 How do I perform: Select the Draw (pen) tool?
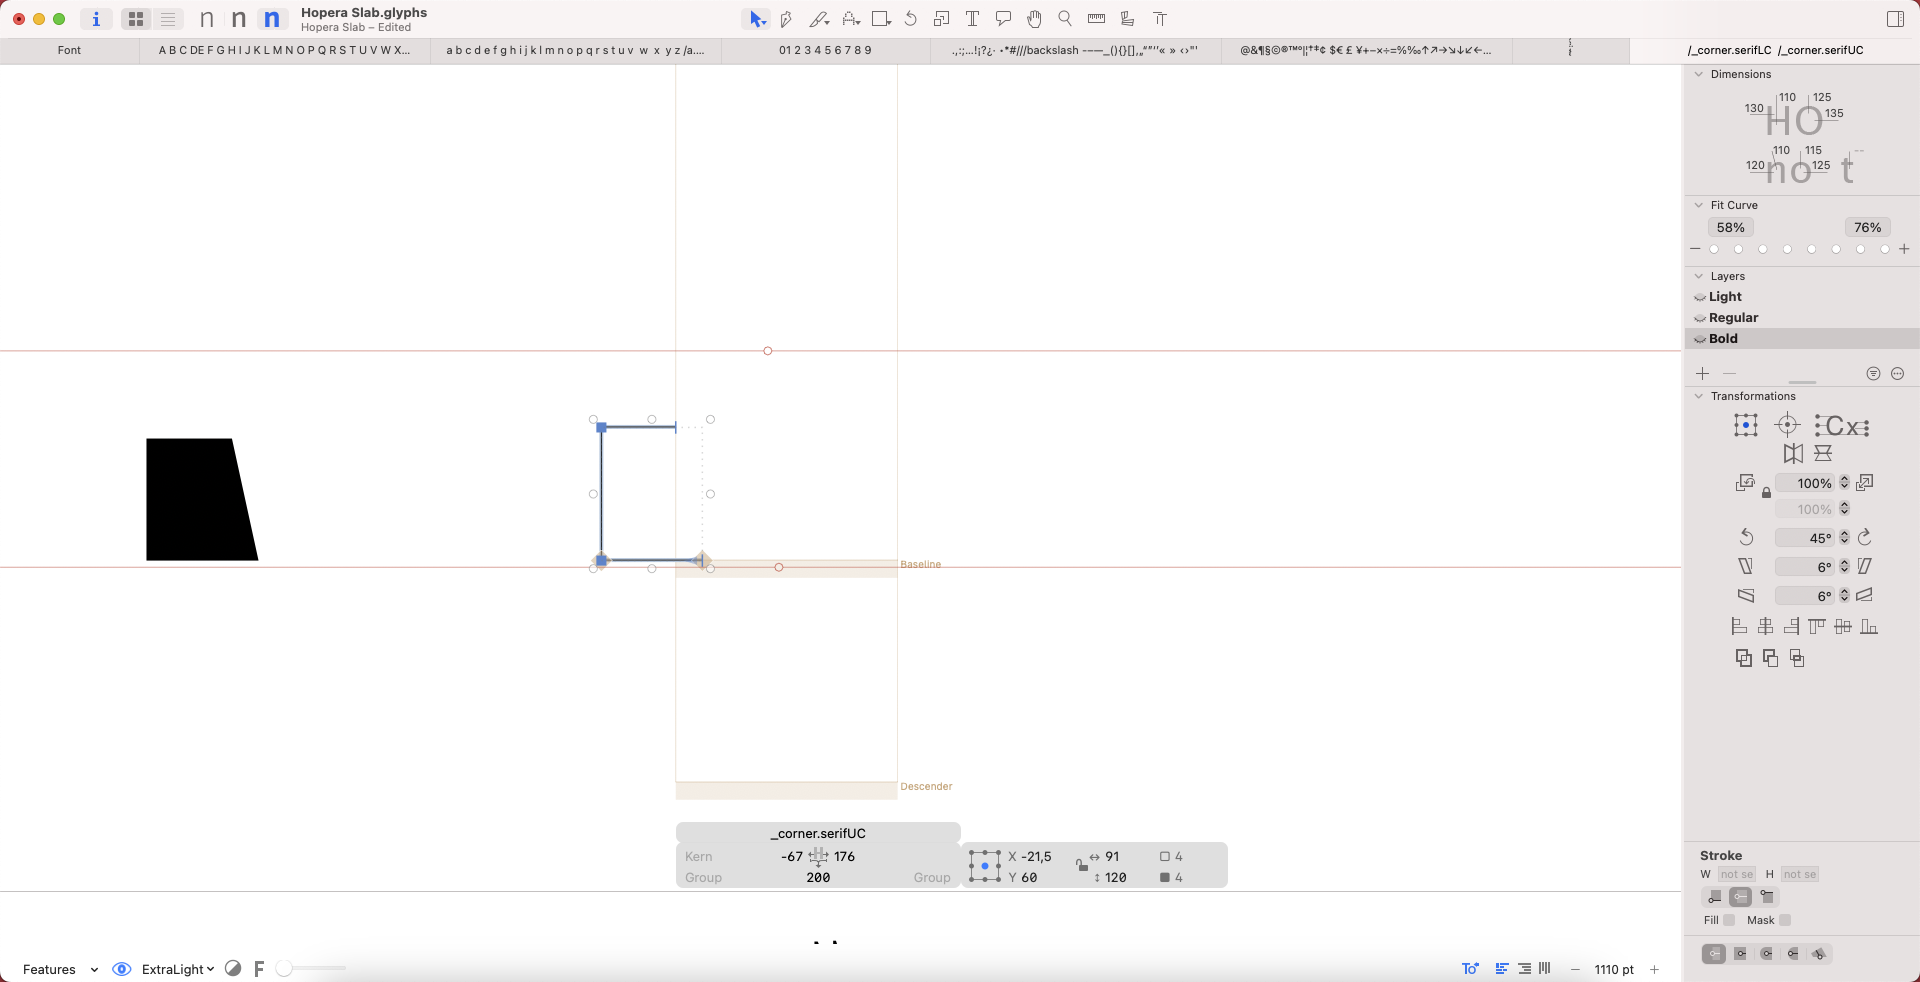[786, 19]
